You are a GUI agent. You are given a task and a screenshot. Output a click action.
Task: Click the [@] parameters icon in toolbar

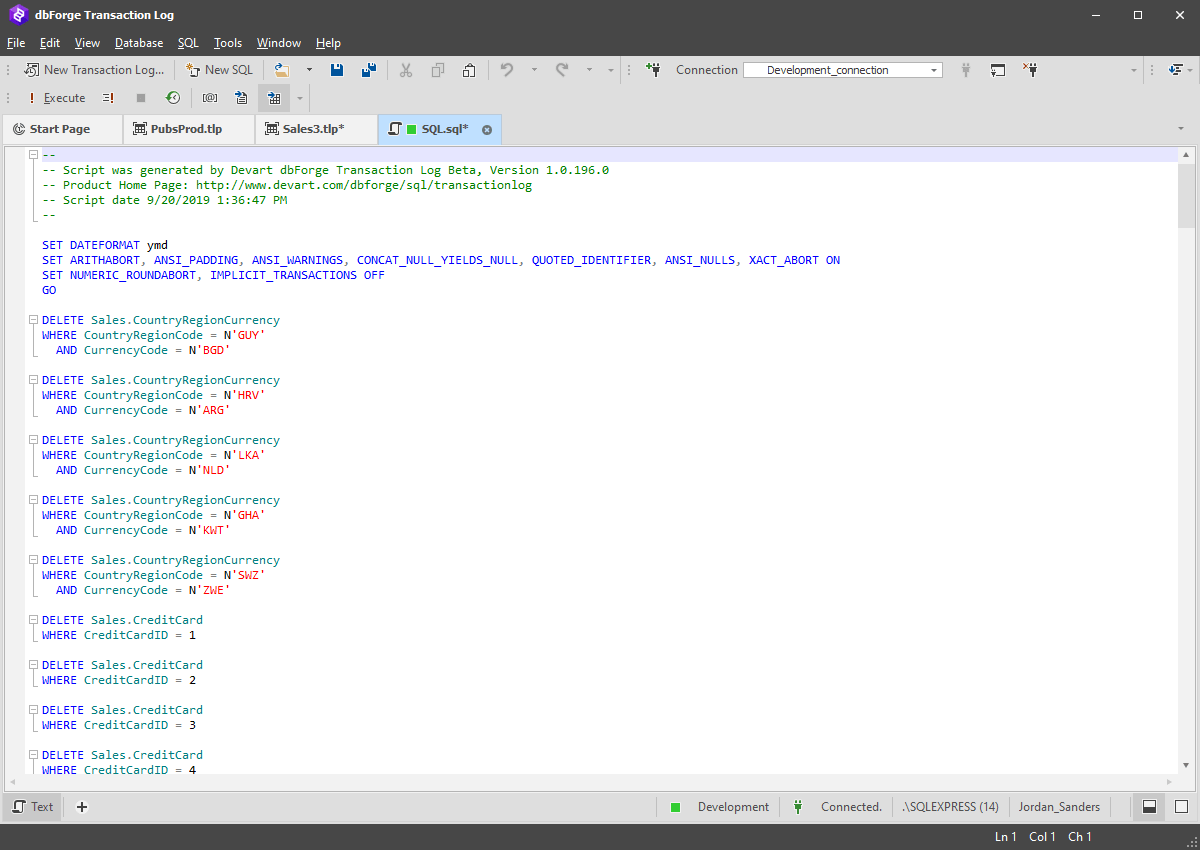click(x=210, y=98)
